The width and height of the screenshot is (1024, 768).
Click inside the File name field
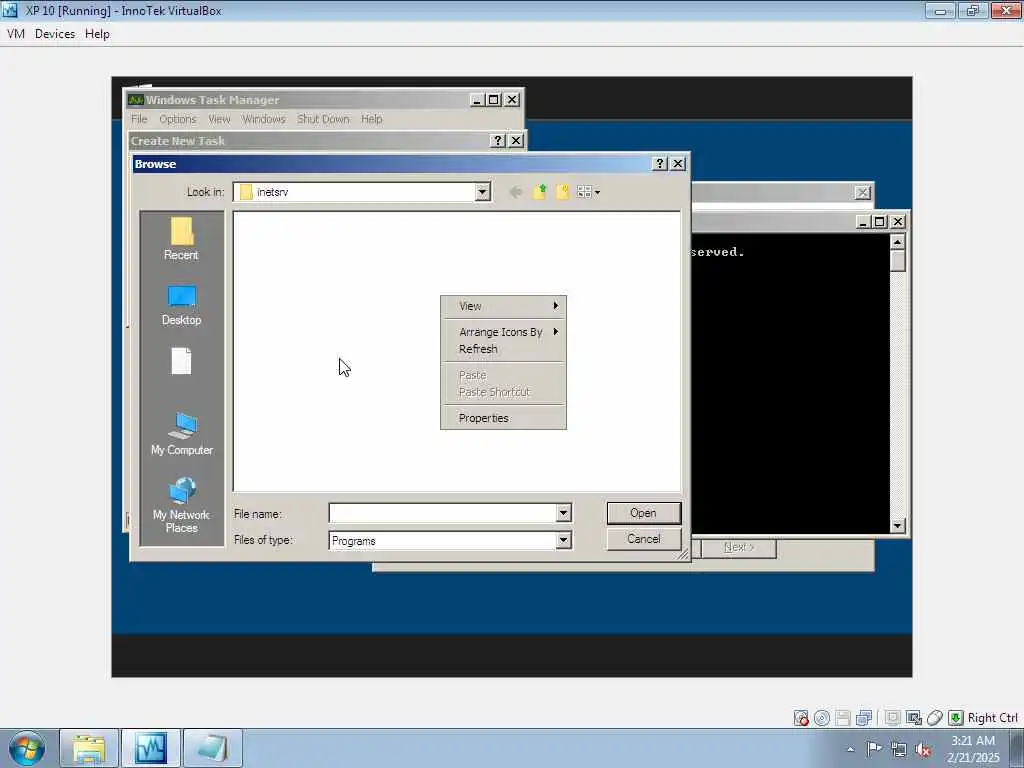(443, 513)
